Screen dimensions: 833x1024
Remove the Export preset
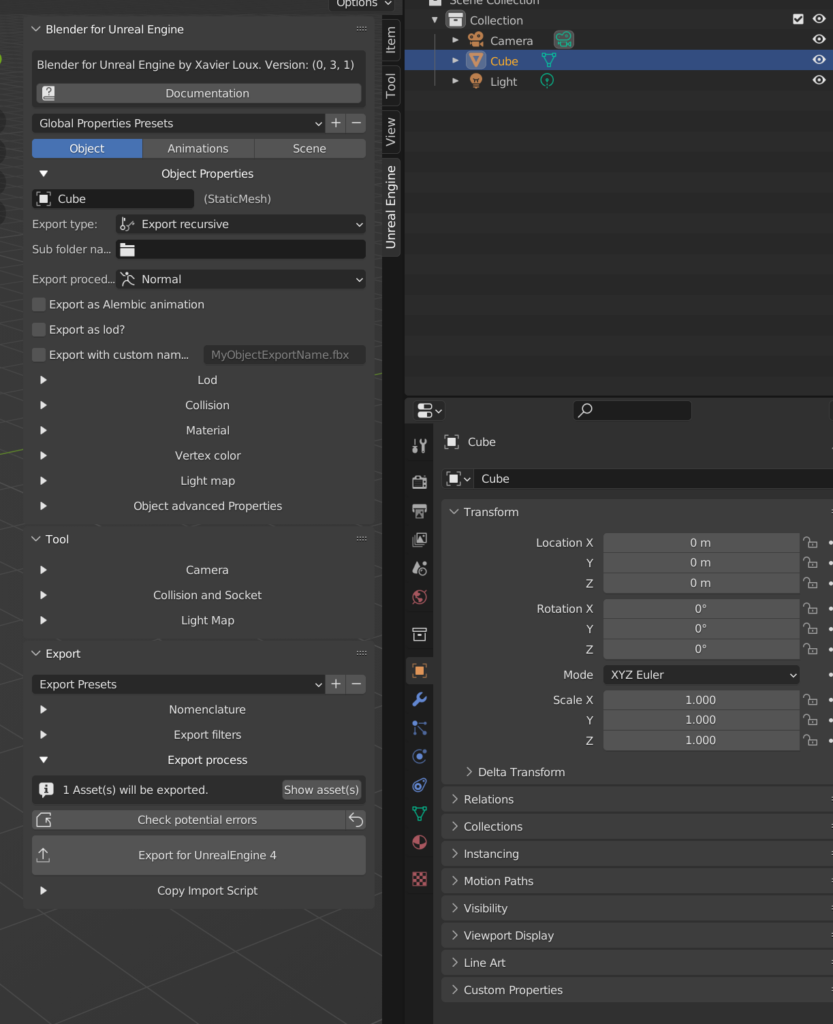coord(356,684)
